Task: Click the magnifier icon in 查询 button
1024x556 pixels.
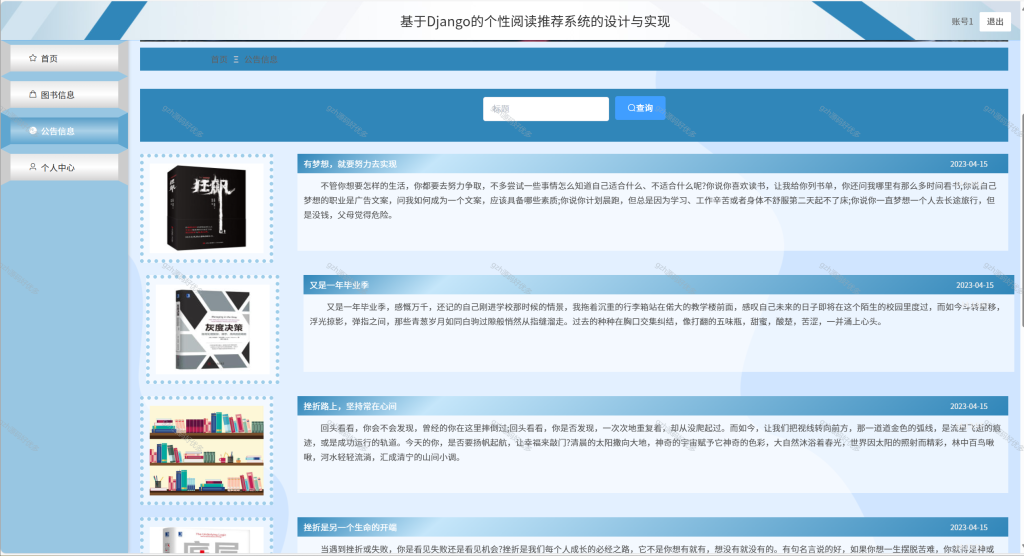Action: (632, 108)
